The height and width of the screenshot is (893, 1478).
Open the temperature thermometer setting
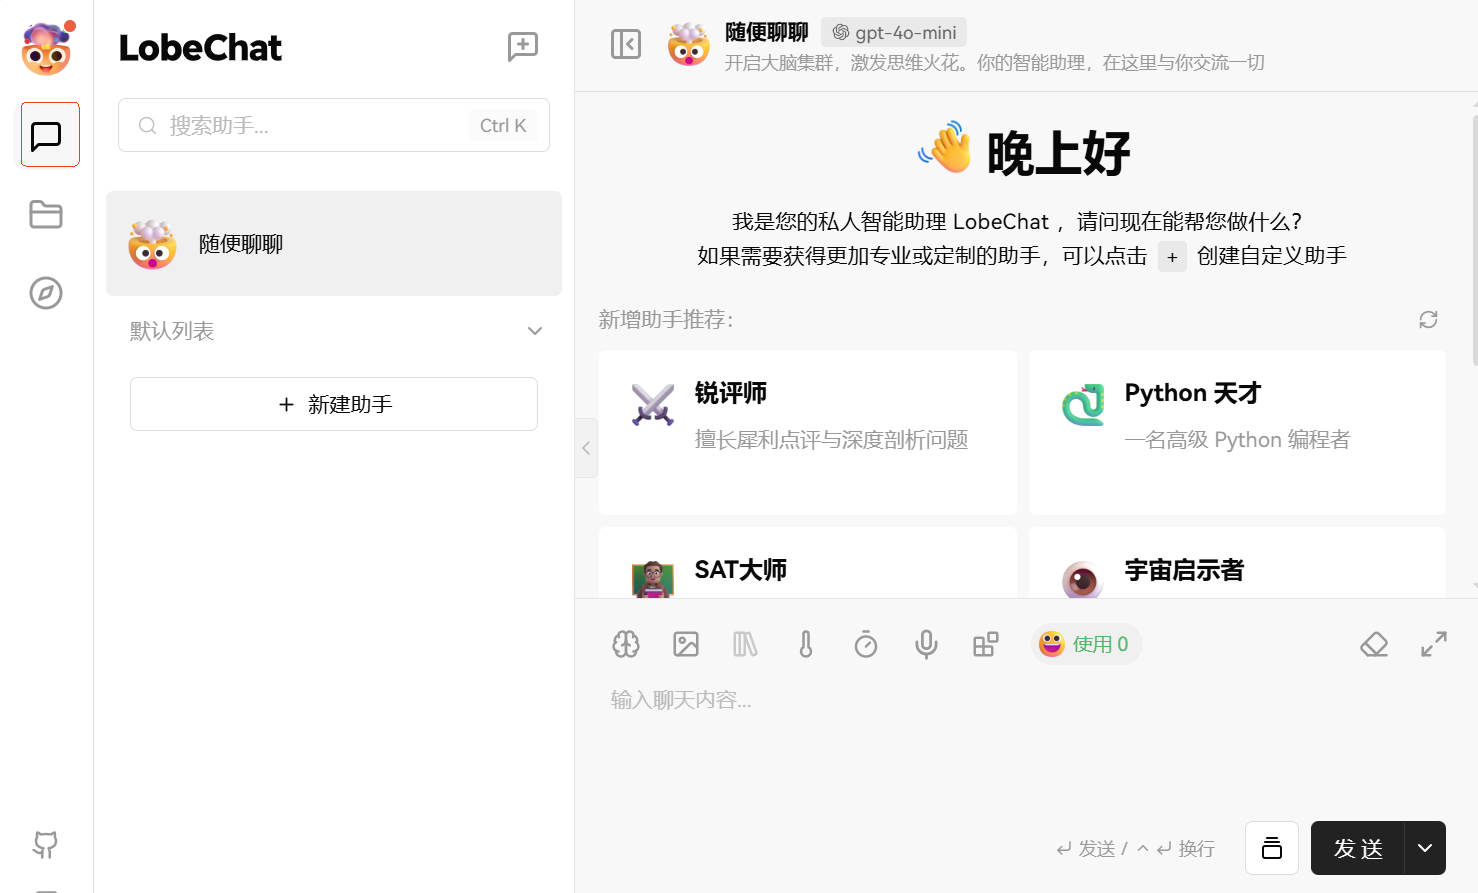pos(806,644)
